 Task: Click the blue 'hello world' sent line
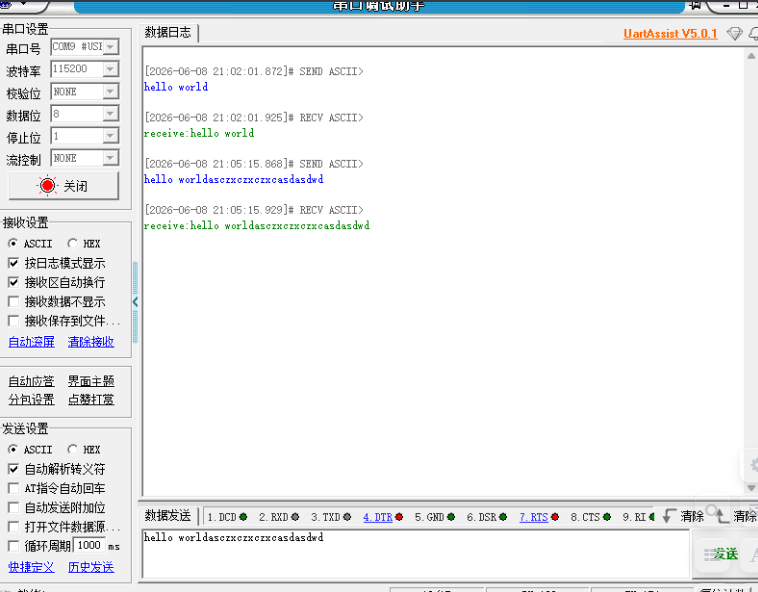point(176,87)
